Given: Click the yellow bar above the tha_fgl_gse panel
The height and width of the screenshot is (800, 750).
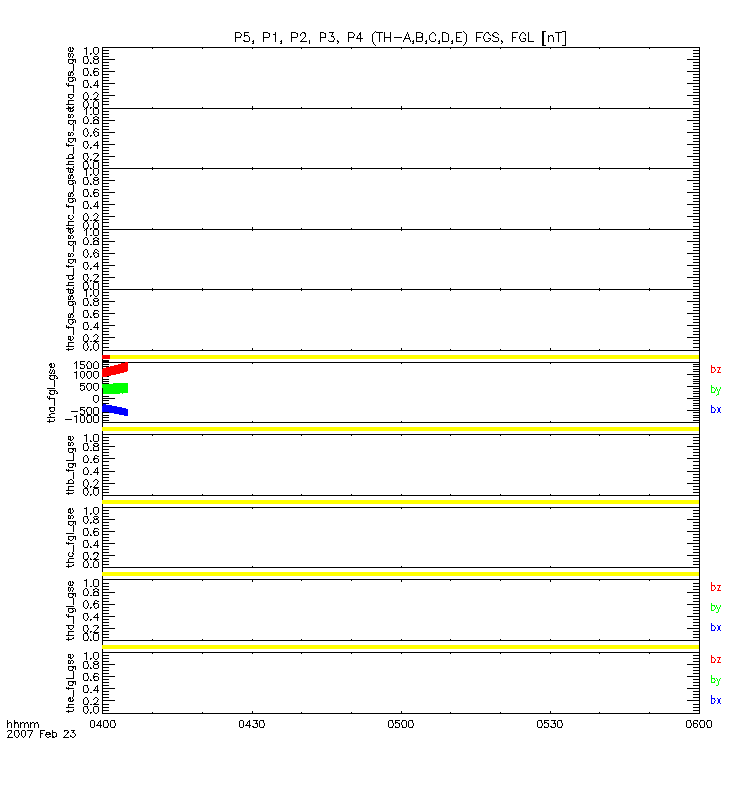Looking at the screenshot, I should click(x=401, y=357).
